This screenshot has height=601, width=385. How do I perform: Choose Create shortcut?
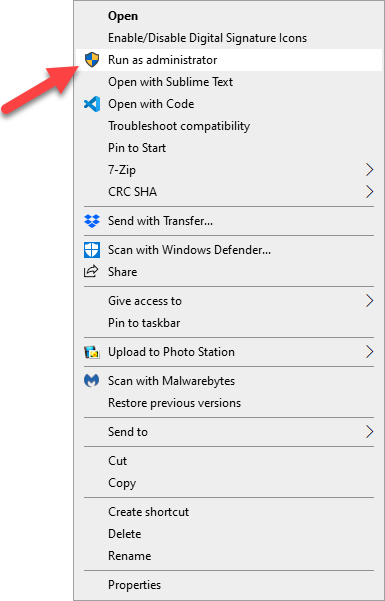tap(149, 512)
